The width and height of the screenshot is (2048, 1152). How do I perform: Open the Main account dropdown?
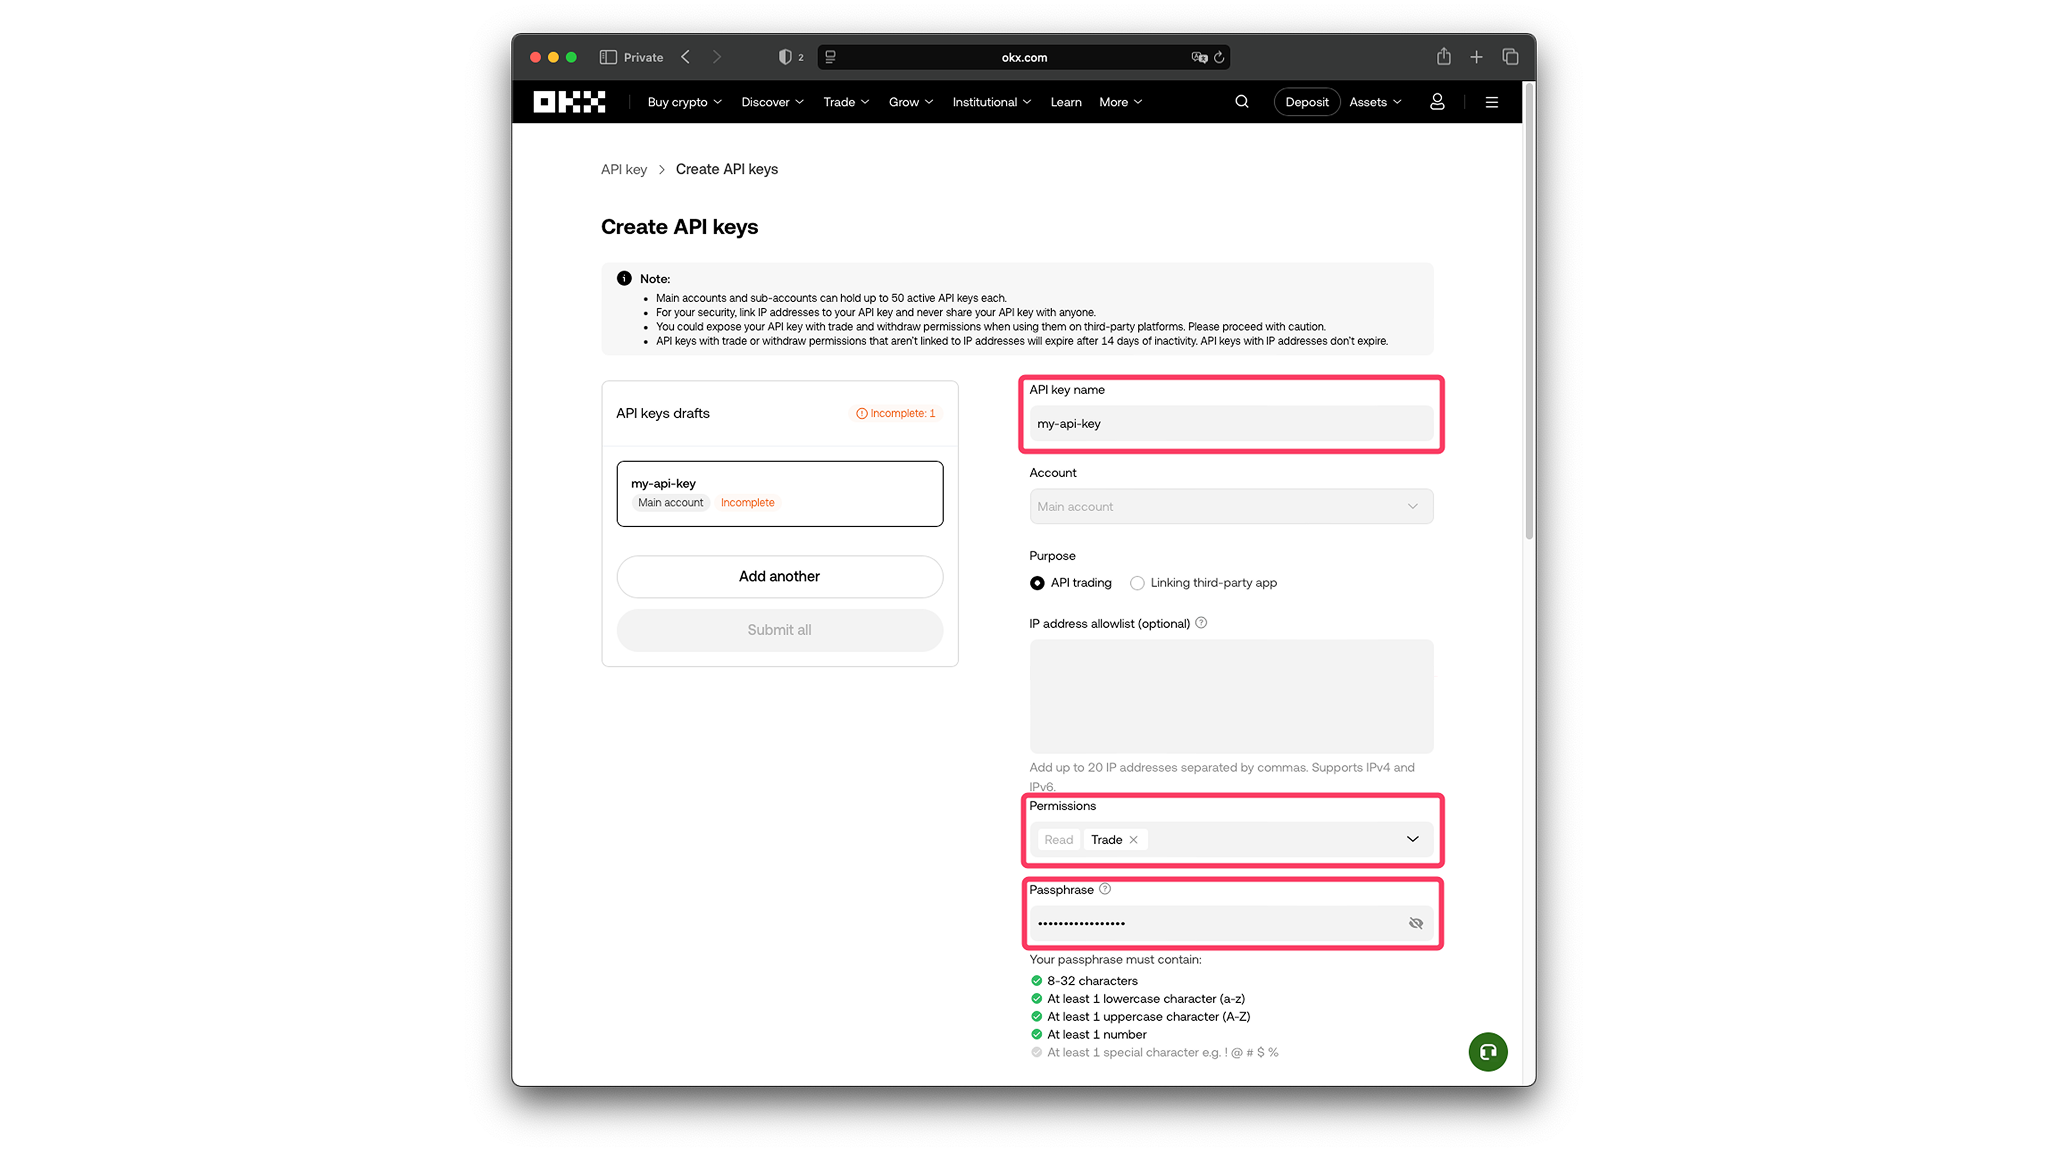pos(1231,506)
